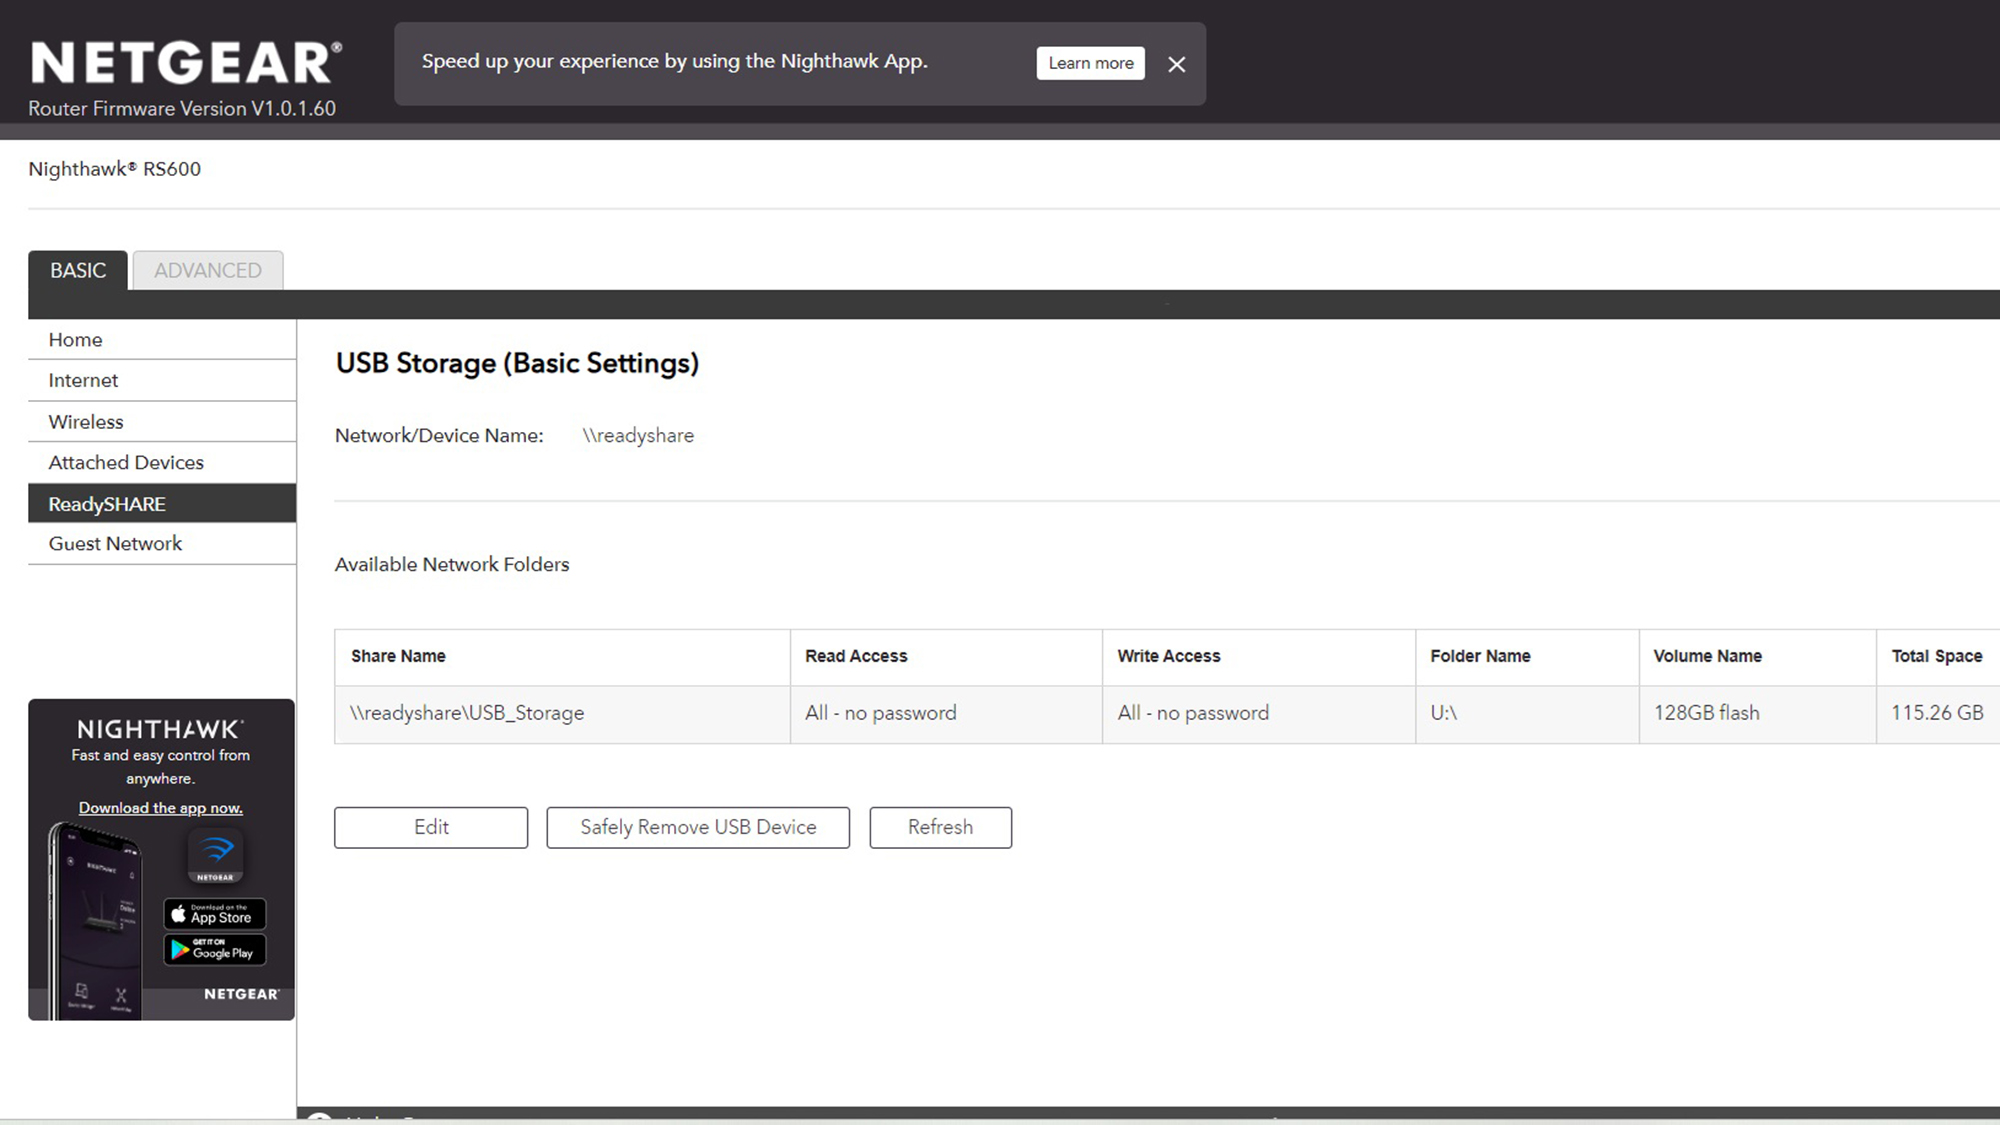The image size is (2000, 1125).
Task: View Attached Devices
Action: click(126, 462)
